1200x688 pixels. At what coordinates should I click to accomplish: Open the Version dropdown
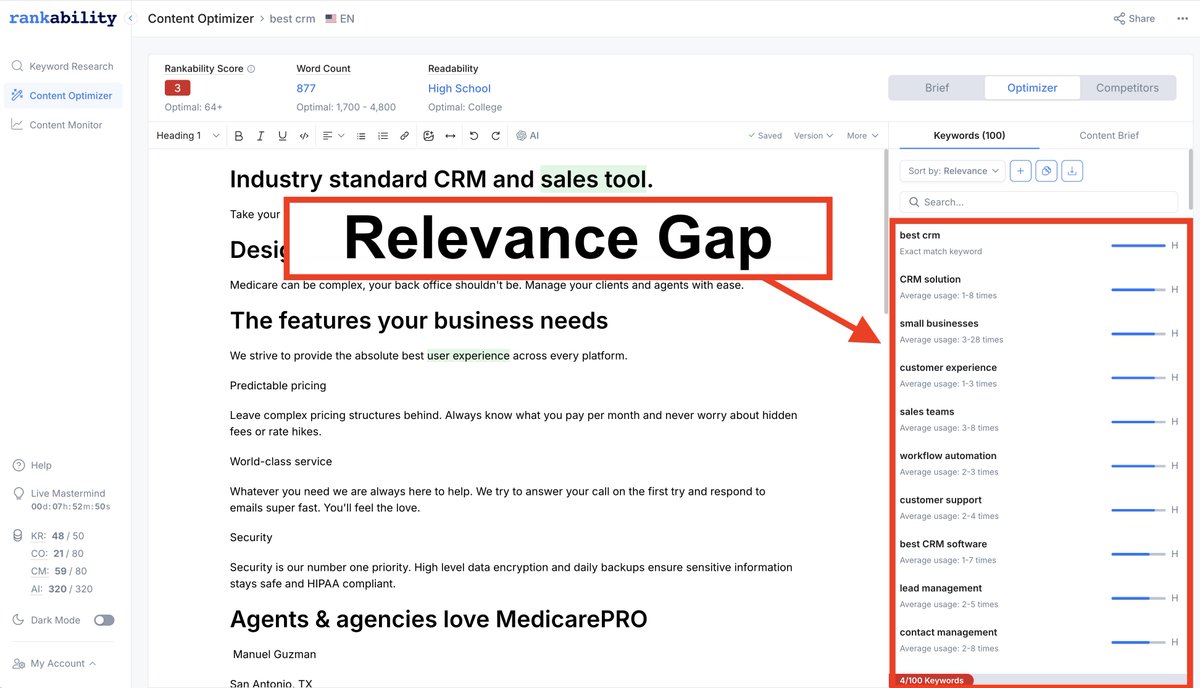(x=813, y=136)
